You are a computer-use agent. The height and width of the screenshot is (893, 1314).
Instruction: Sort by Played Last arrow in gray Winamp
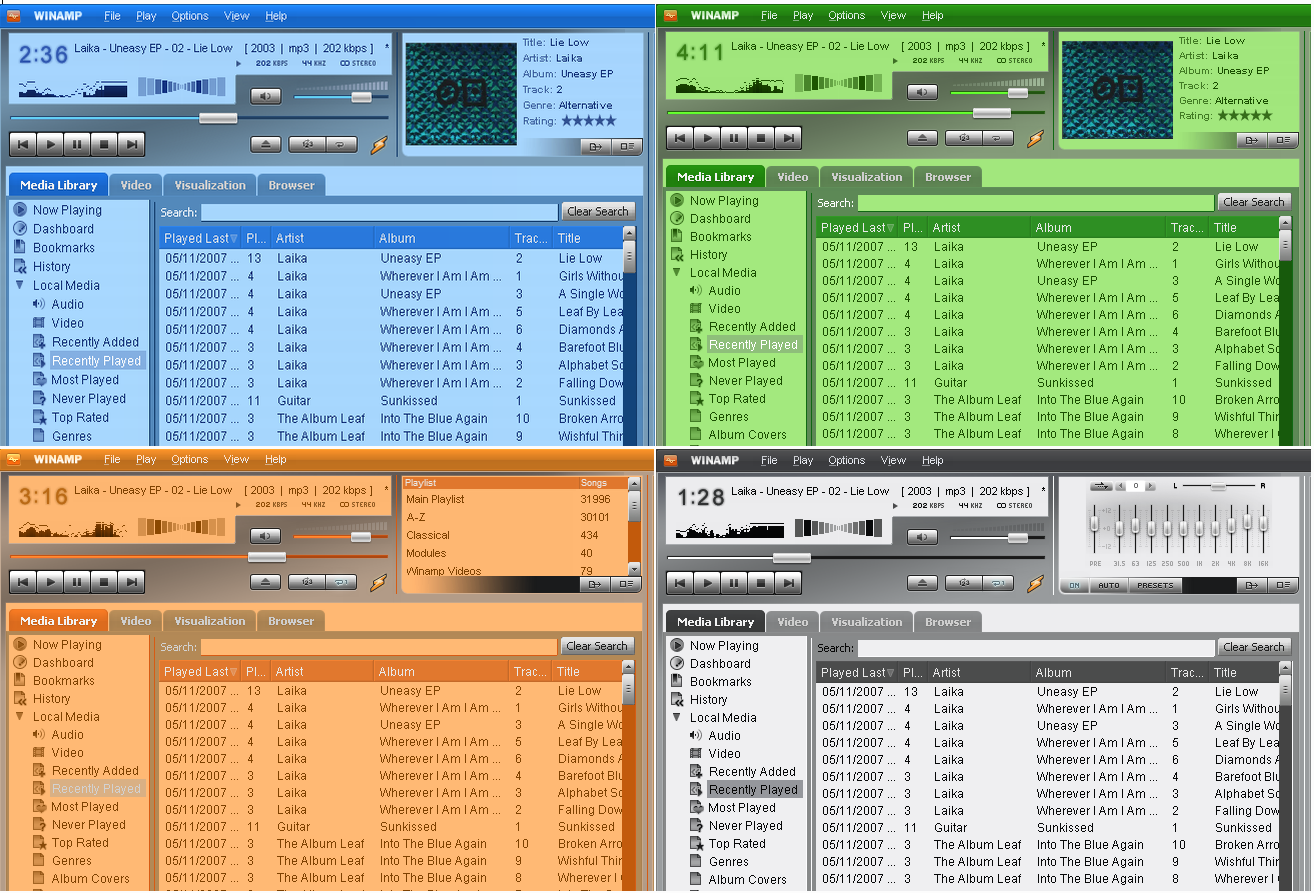coord(891,673)
